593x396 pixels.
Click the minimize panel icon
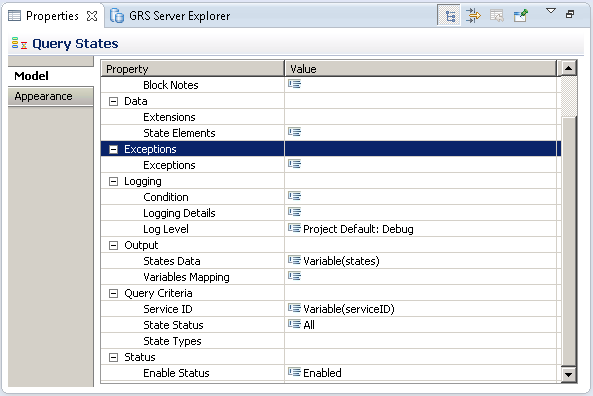570,14
